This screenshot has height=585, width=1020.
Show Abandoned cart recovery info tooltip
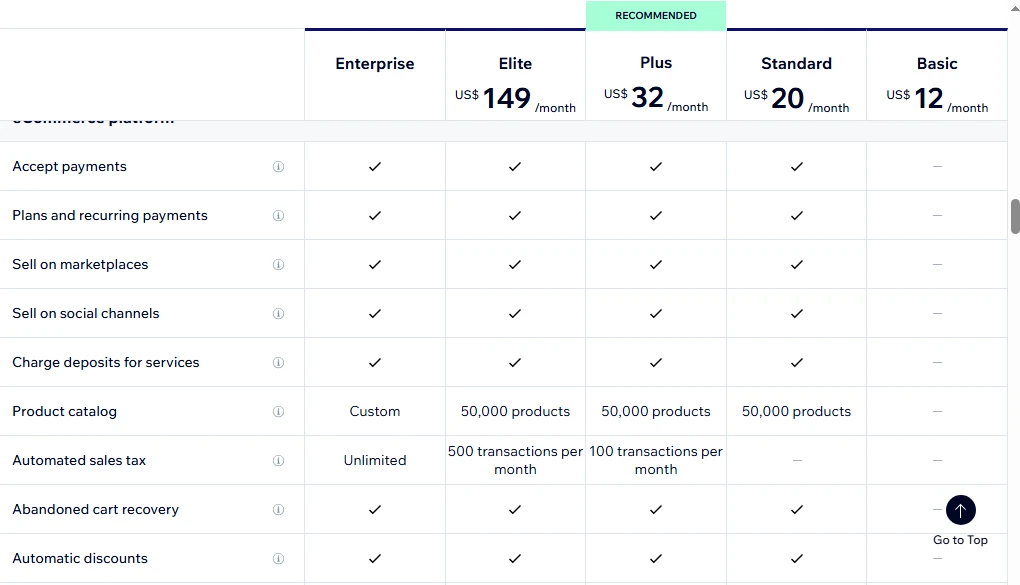(x=278, y=510)
